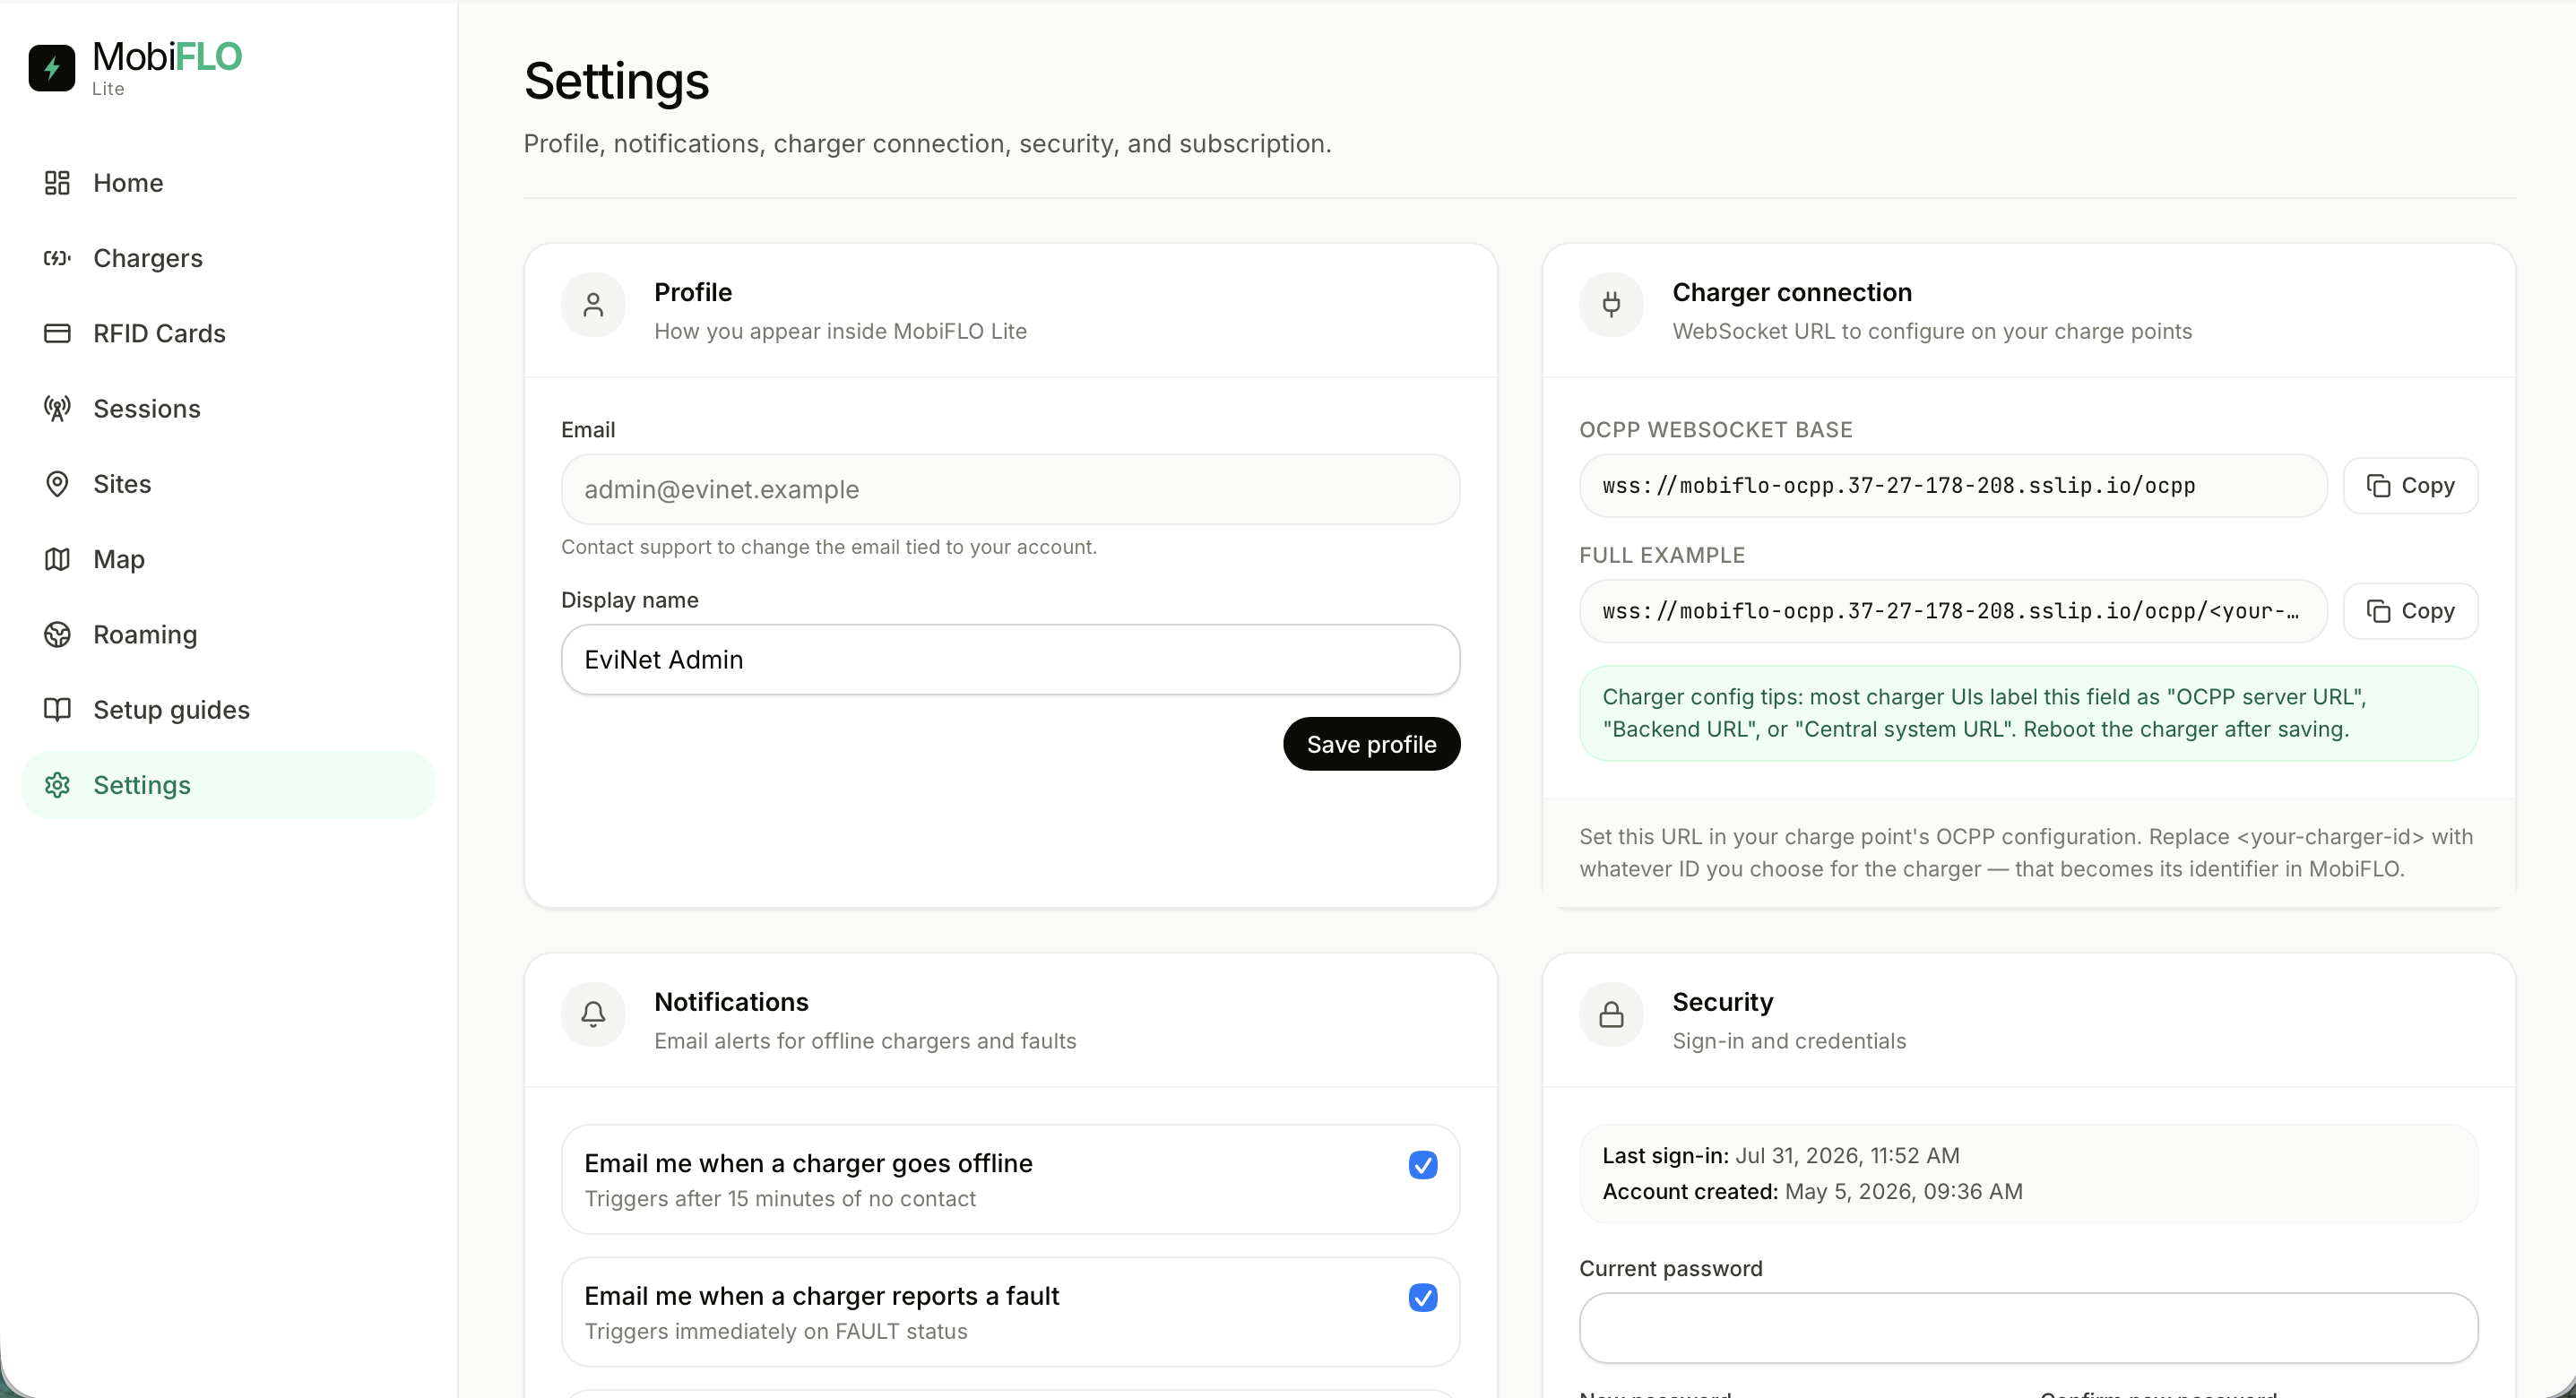Open the Sites page

pyautogui.click(x=228, y=484)
